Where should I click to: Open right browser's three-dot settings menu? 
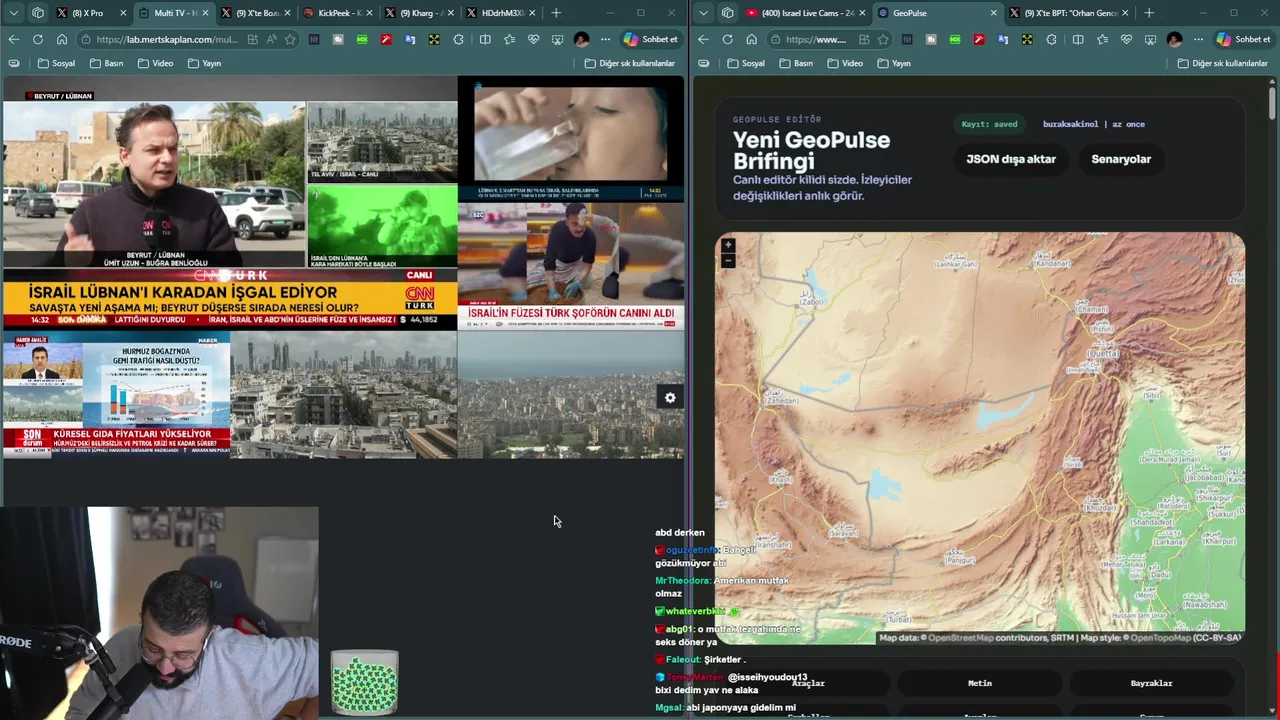pyautogui.click(x=1198, y=39)
